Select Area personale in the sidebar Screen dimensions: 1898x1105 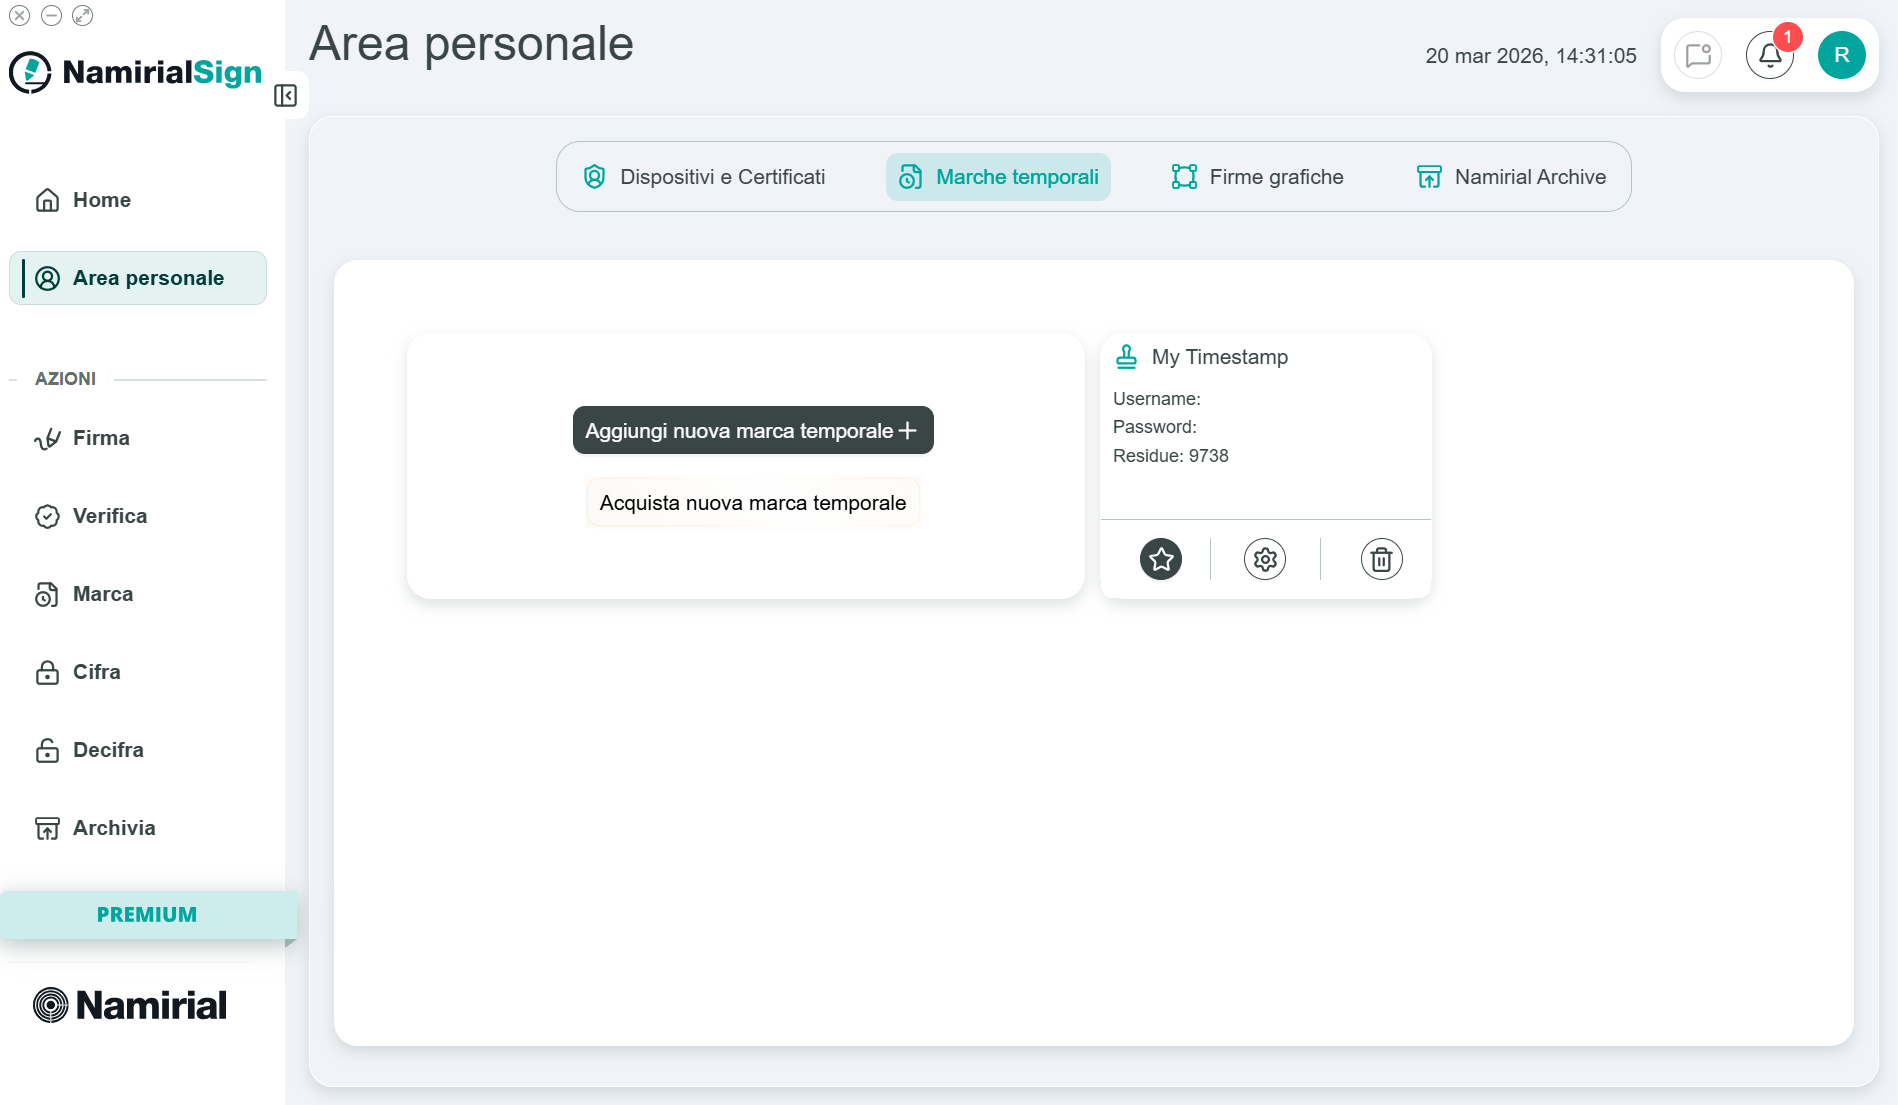pyautogui.click(x=138, y=278)
